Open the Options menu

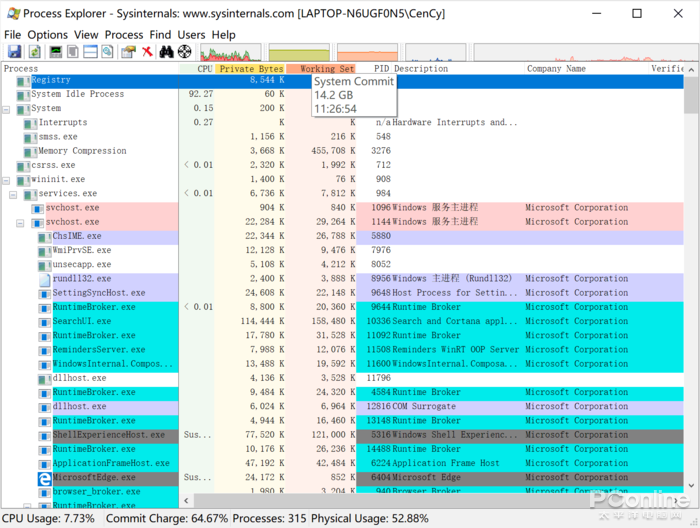pos(47,34)
